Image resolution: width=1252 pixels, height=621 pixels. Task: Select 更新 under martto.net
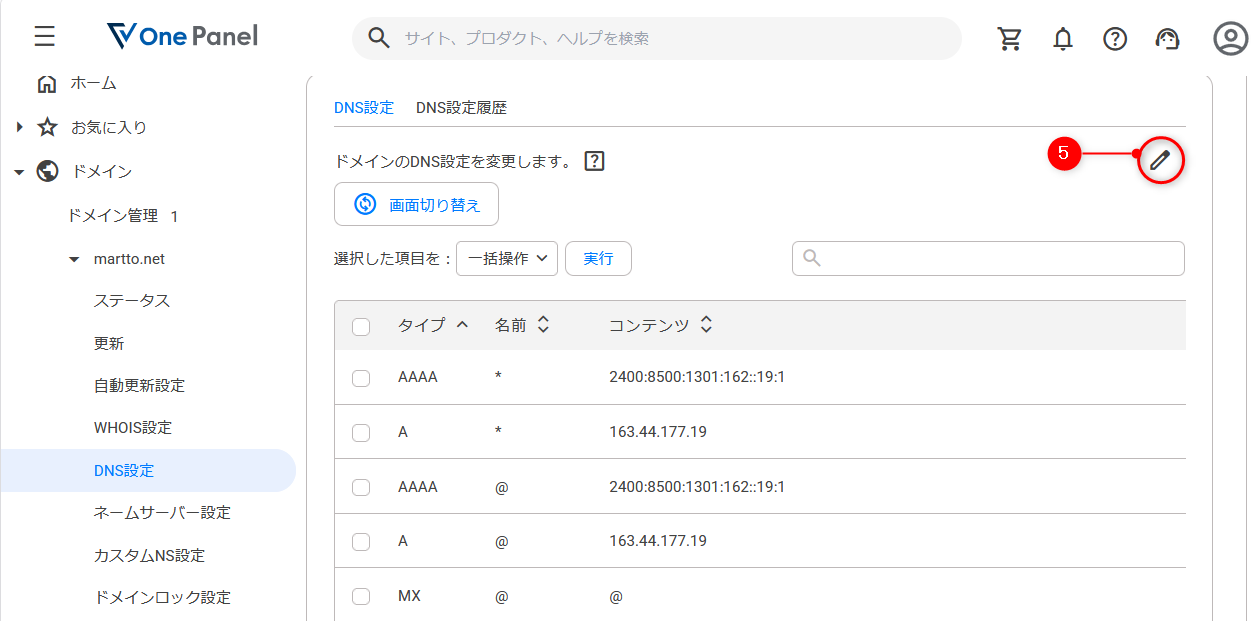(x=109, y=343)
